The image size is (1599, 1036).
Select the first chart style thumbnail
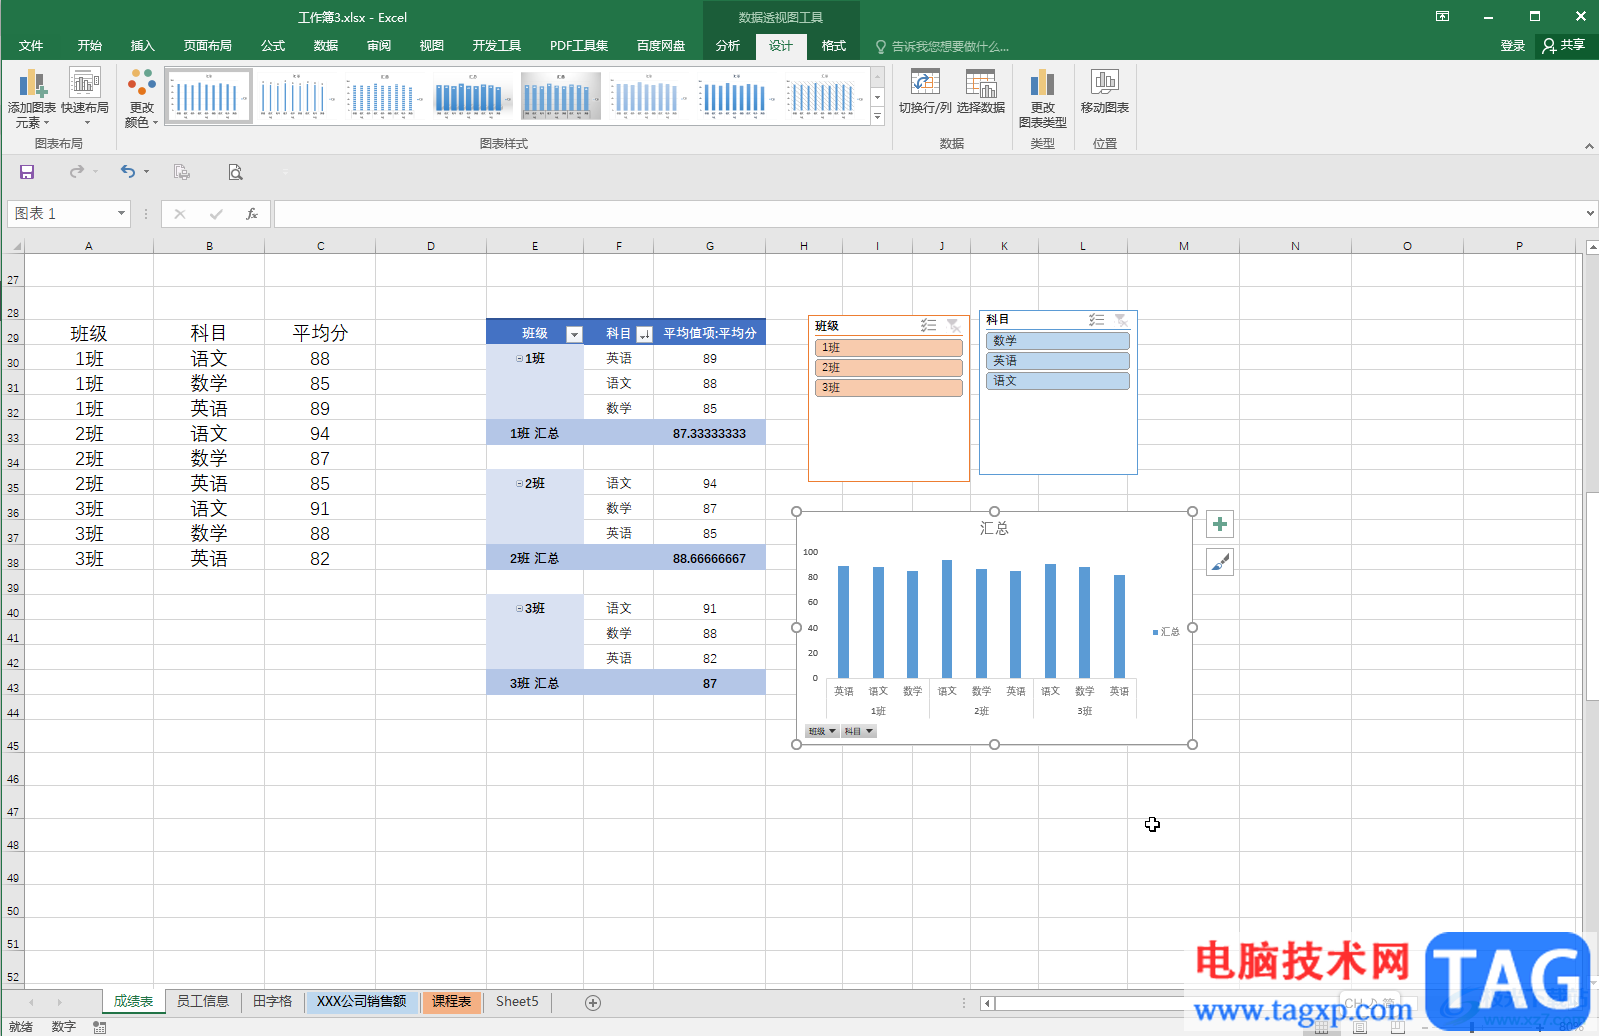click(209, 96)
